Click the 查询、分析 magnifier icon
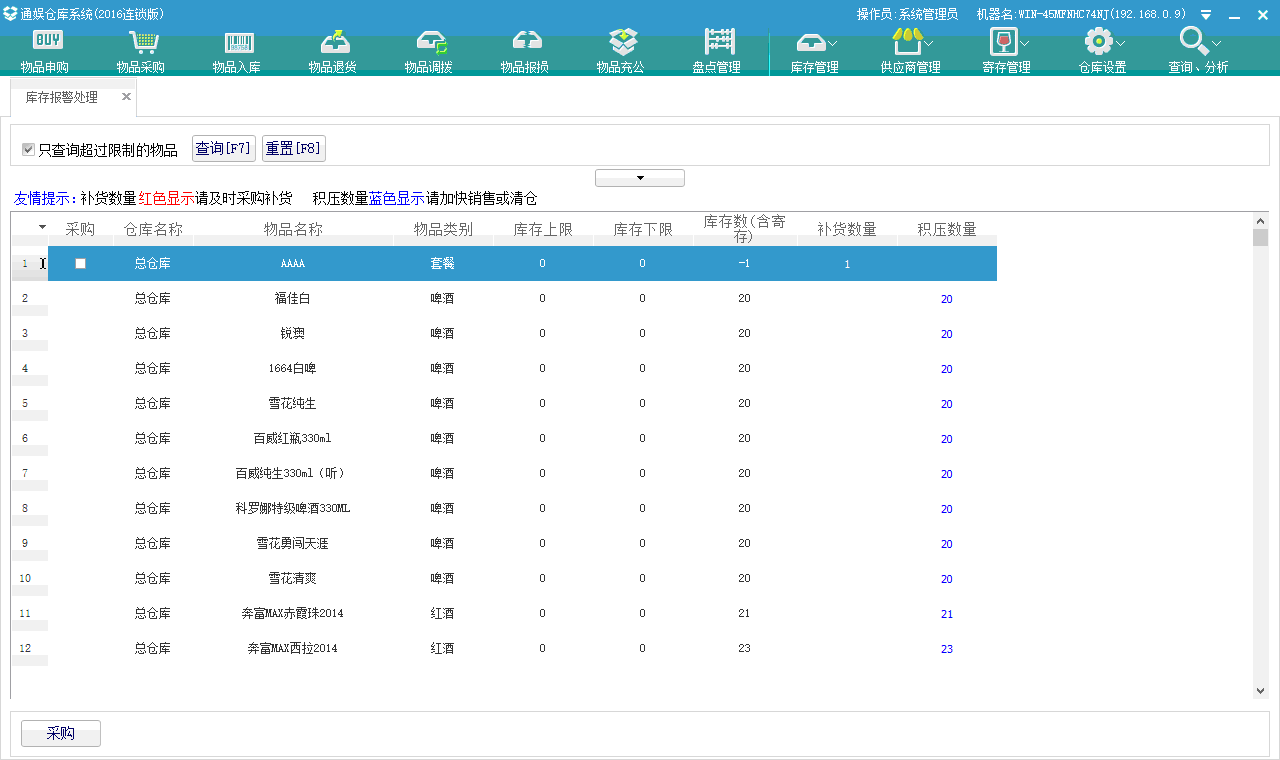The height and width of the screenshot is (760, 1280). 1194,41
